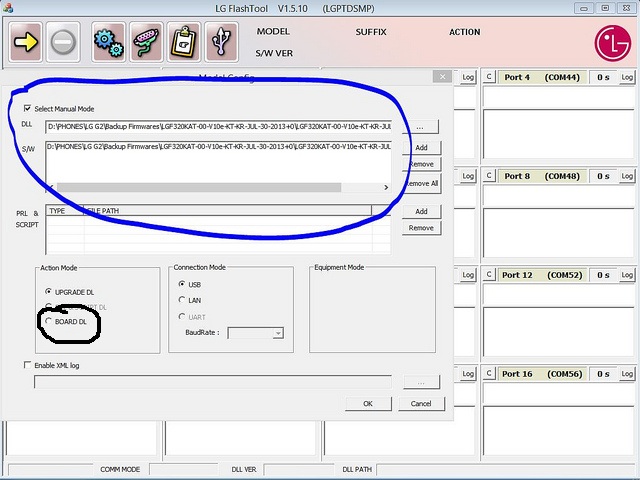
Task: Select BOARD DL radio button
Action: tap(49, 321)
